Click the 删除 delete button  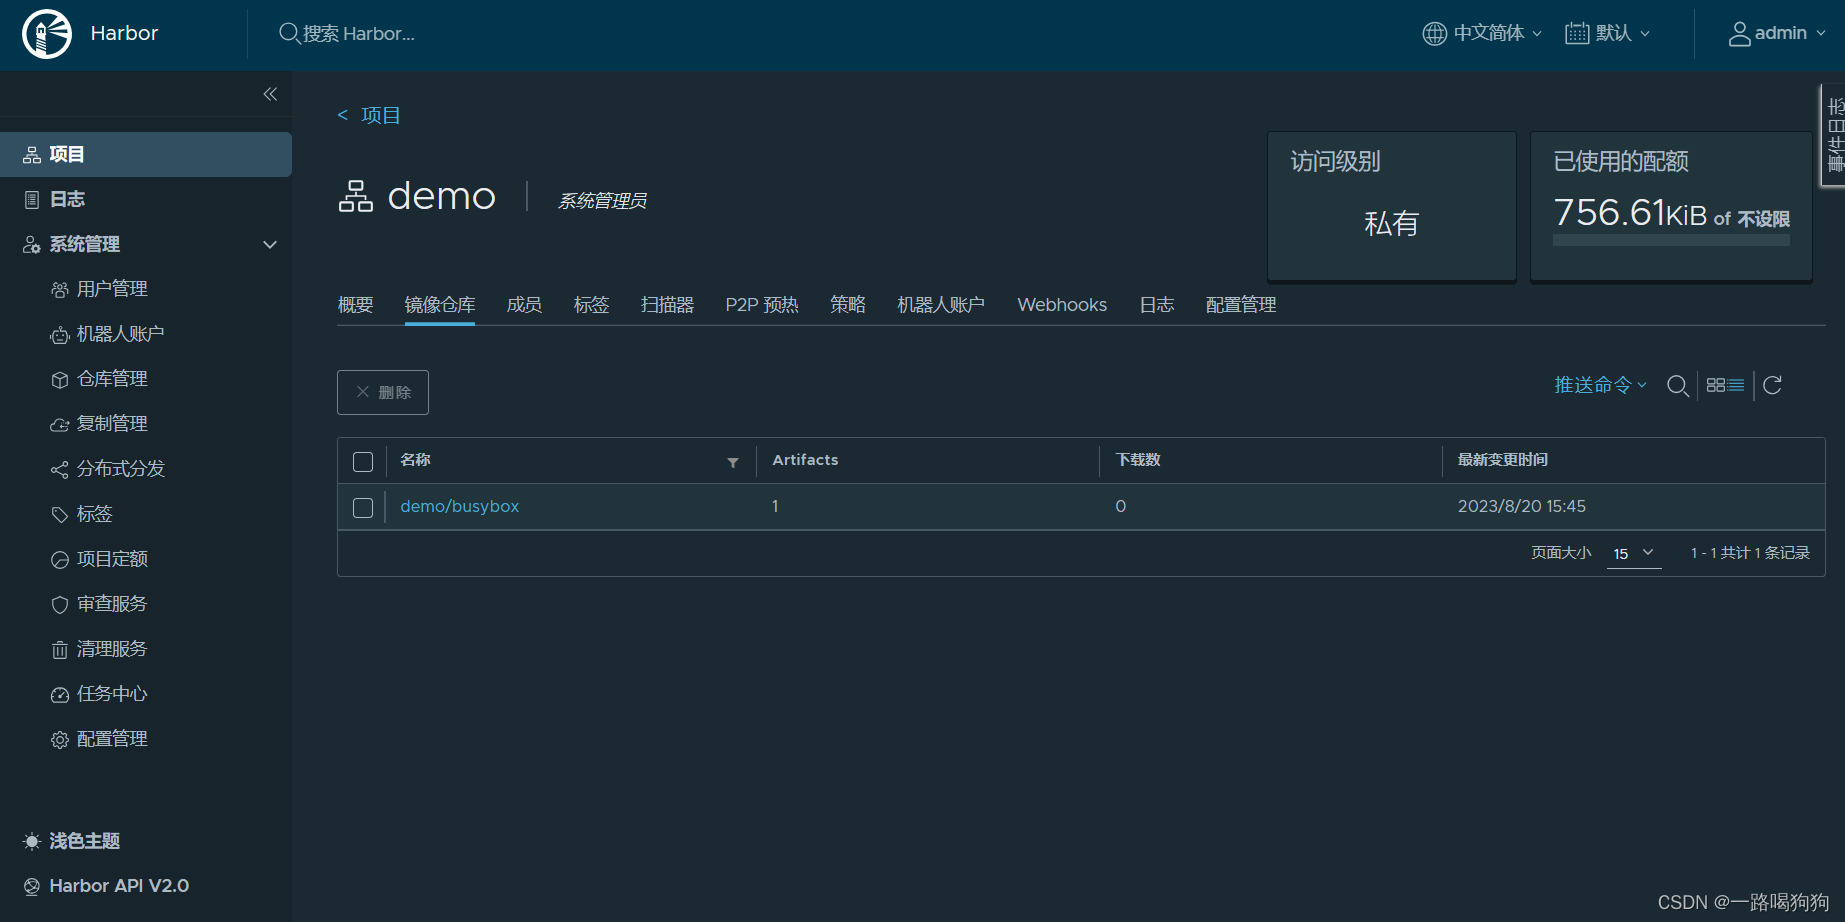[383, 392]
